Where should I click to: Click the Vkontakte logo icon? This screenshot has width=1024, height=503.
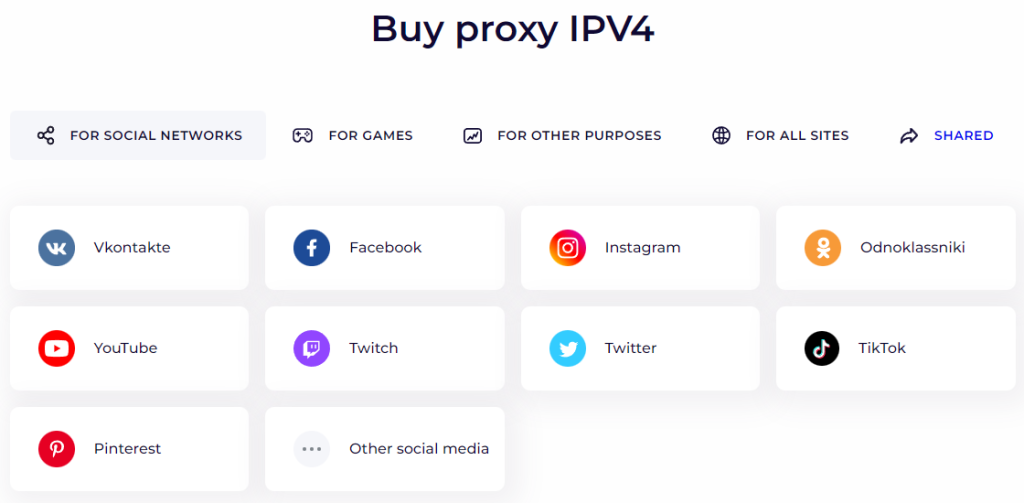(x=57, y=248)
